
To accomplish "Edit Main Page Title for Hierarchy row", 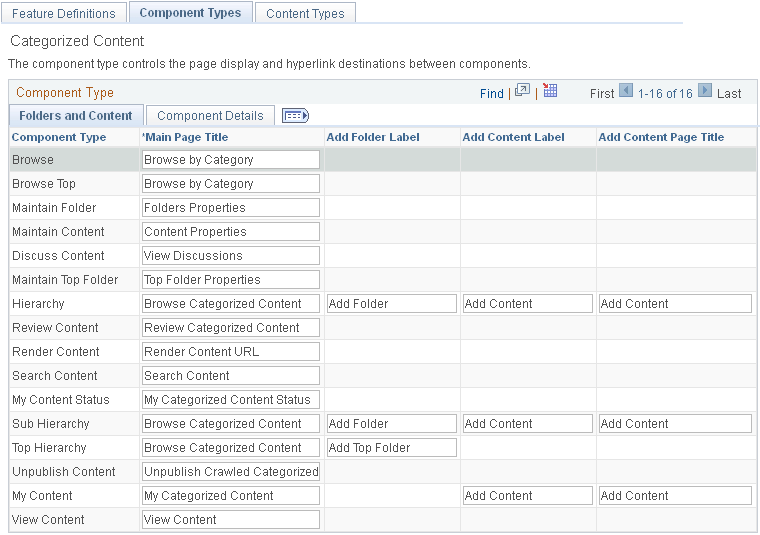I will [x=231, y=303].
